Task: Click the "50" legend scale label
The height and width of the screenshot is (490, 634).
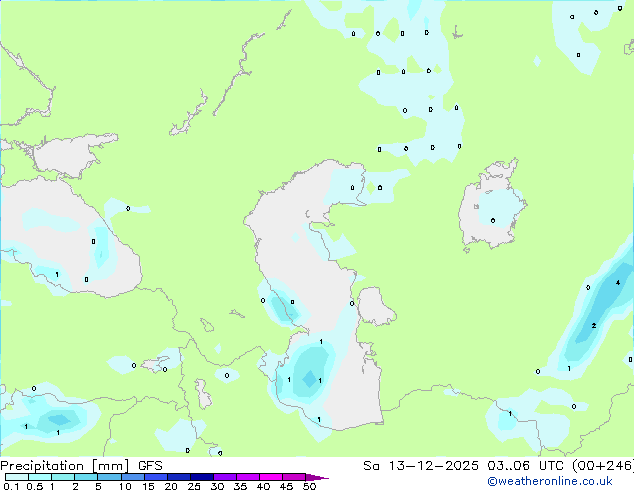Action: coord(309,486)
